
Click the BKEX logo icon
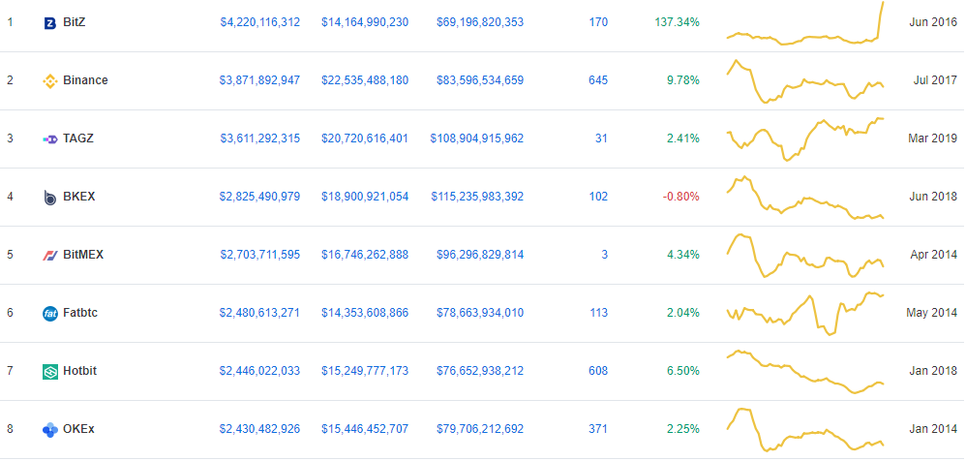coord(50,197)
